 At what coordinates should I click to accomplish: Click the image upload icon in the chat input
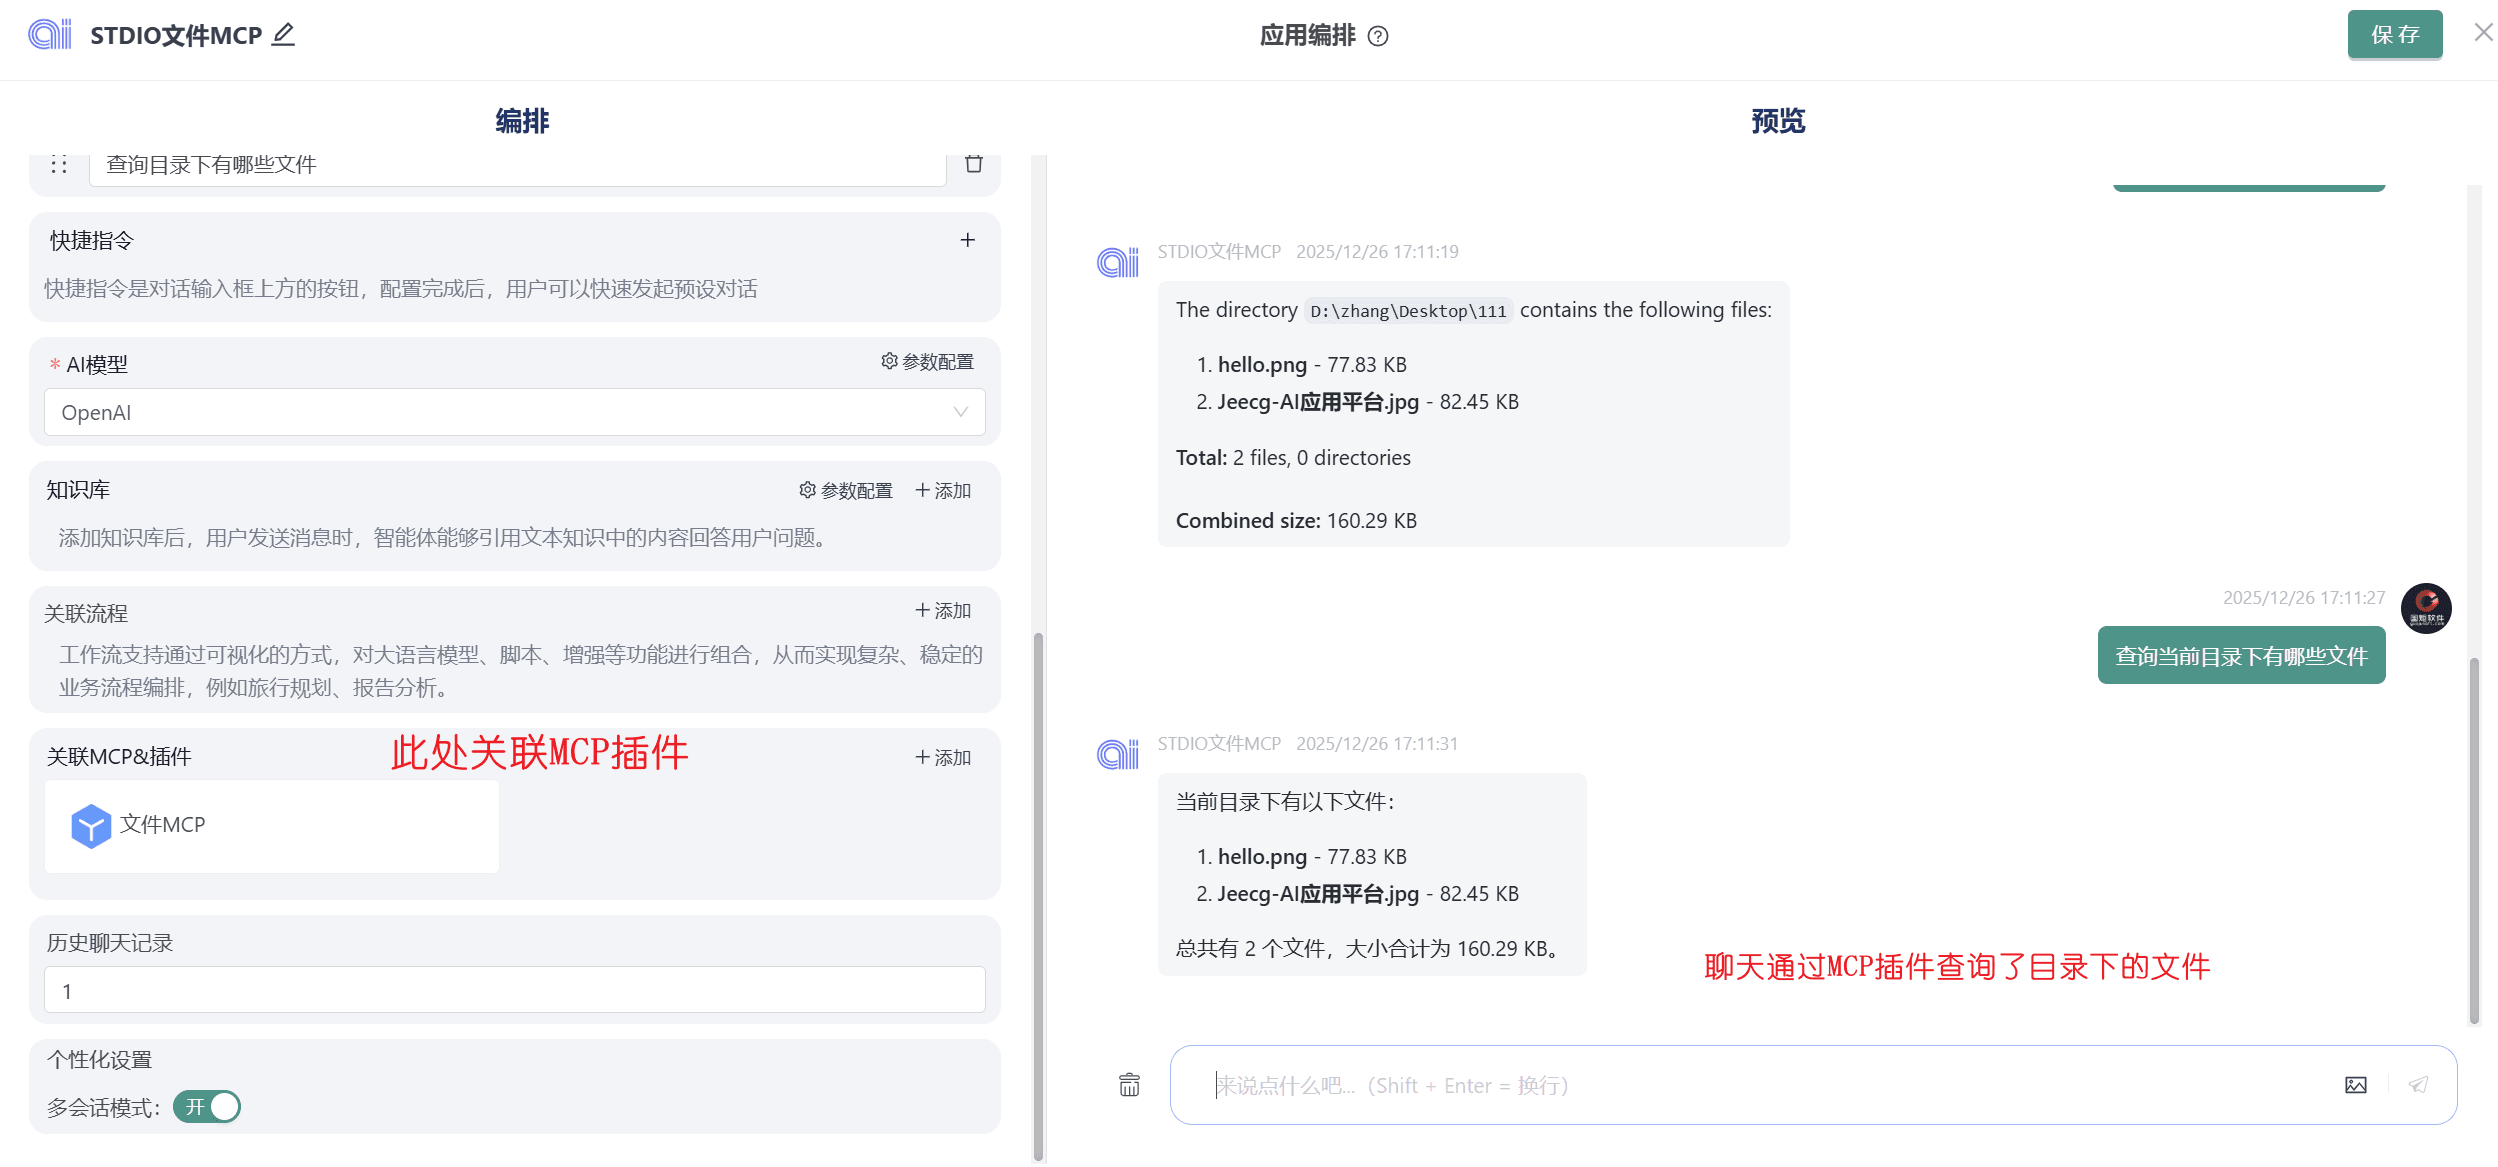pyautogui.click(x=2355, y=1085)
